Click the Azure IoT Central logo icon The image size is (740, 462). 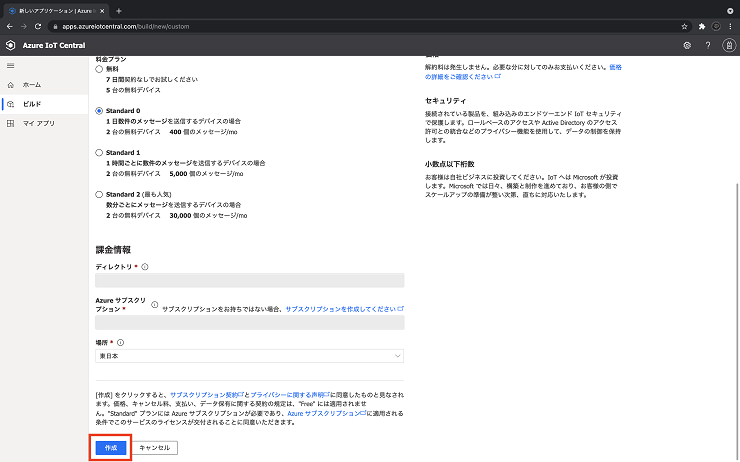click(10, 45)
